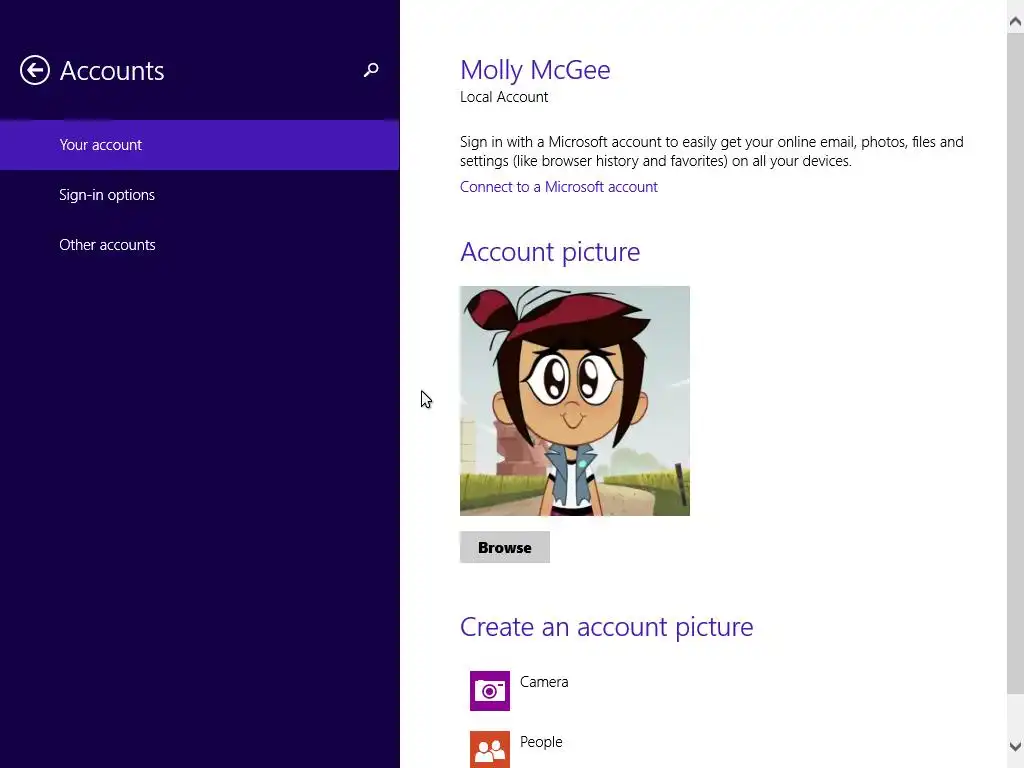Click the Camera label text
Image resolution: width=1024 pixels, height=768 pixels.
tap(544, 682)
